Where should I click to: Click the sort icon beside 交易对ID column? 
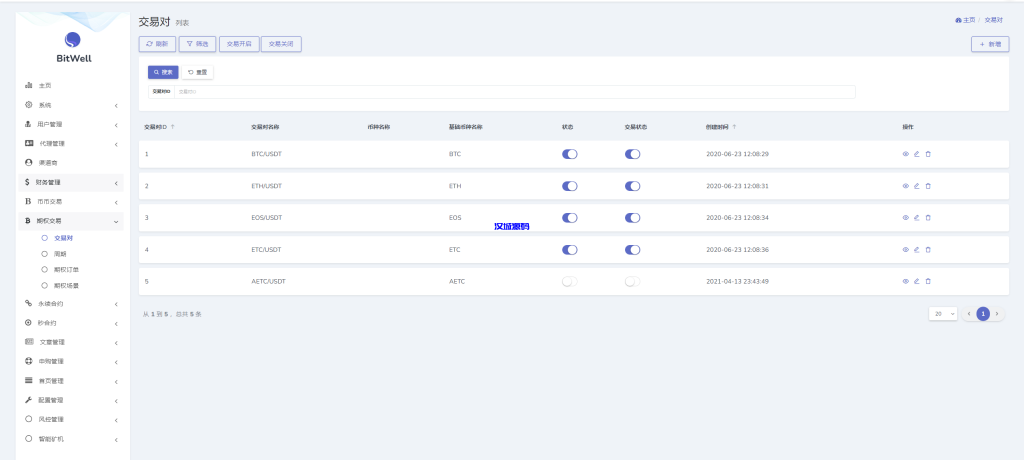pos(173,127)
